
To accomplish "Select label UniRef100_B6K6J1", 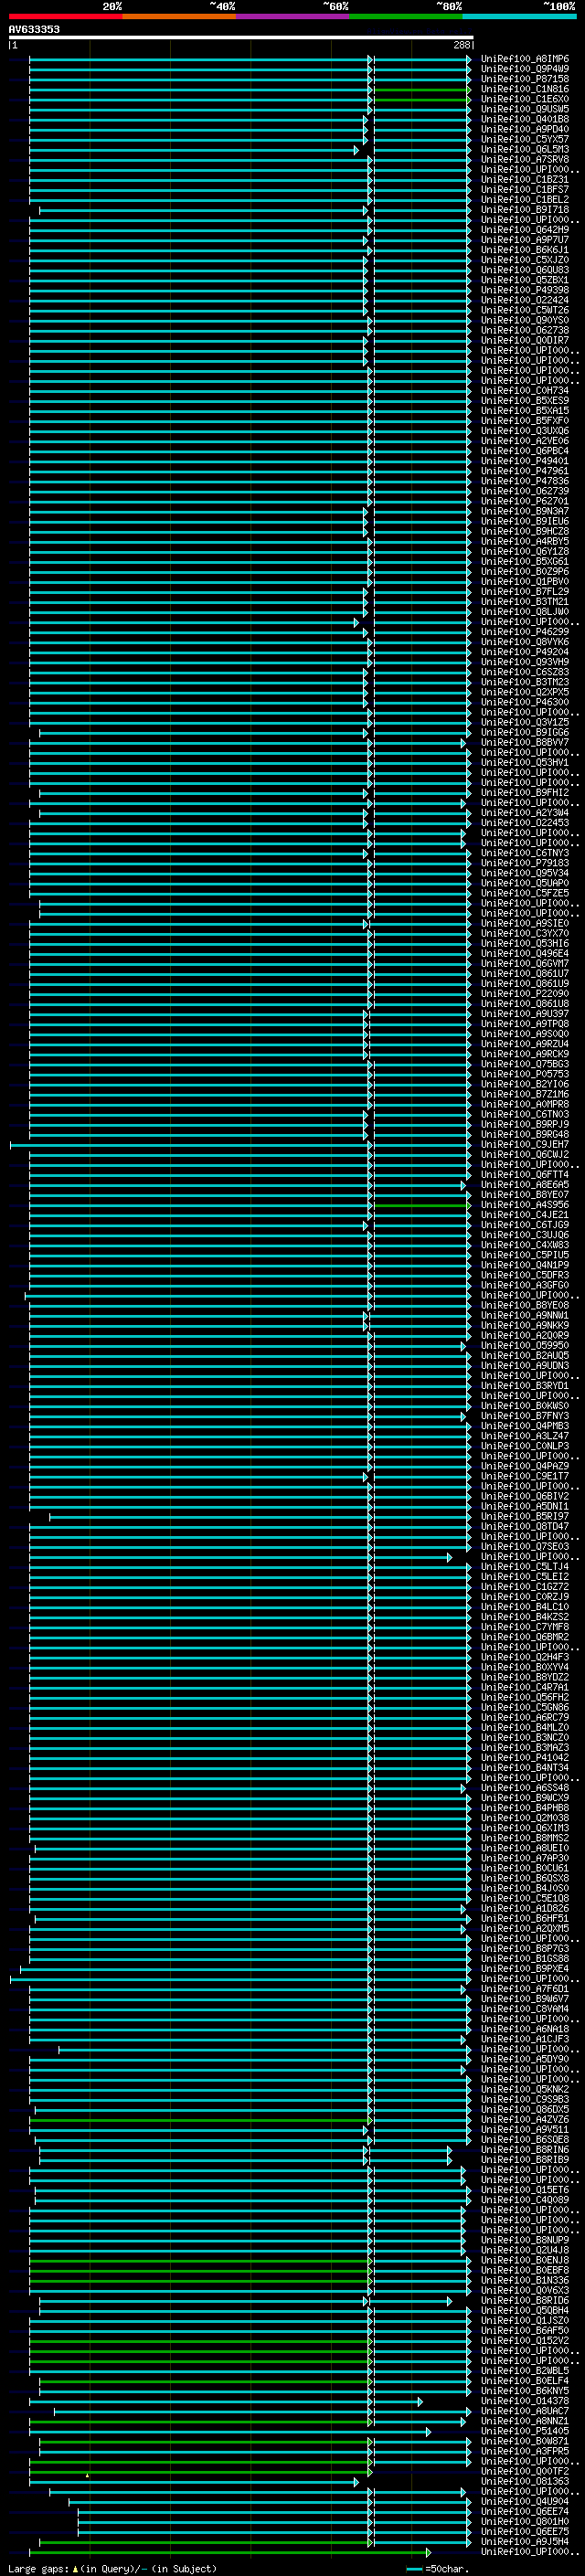I will [525, 250].
